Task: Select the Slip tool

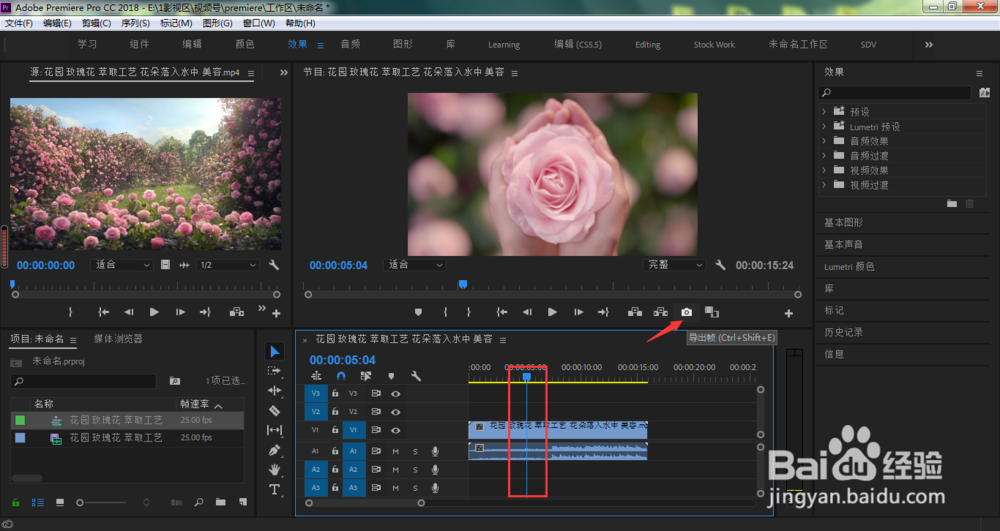Action: [274, 430]
